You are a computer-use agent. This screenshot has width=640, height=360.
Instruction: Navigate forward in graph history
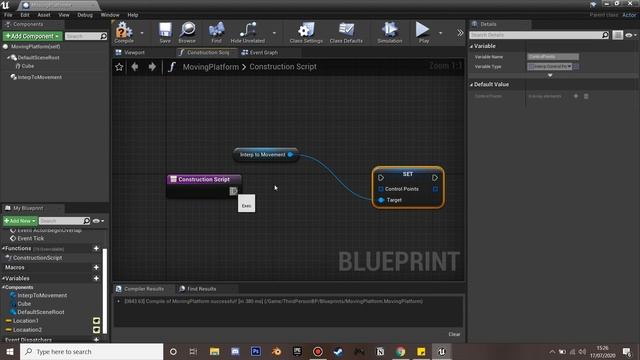point(152,67)
